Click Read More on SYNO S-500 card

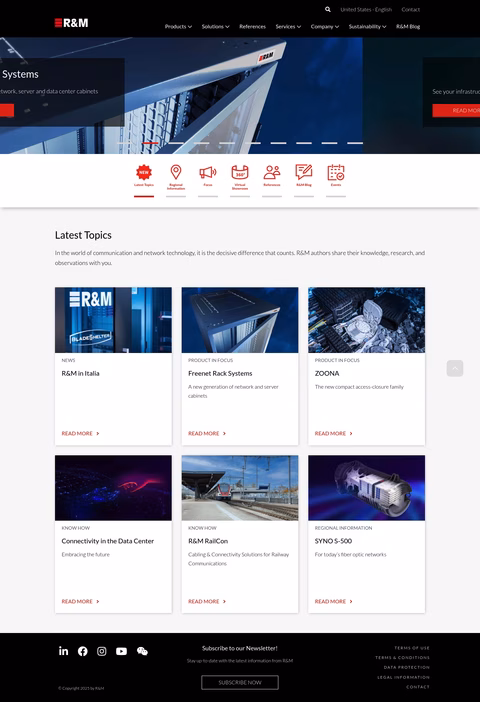[334, 601]
